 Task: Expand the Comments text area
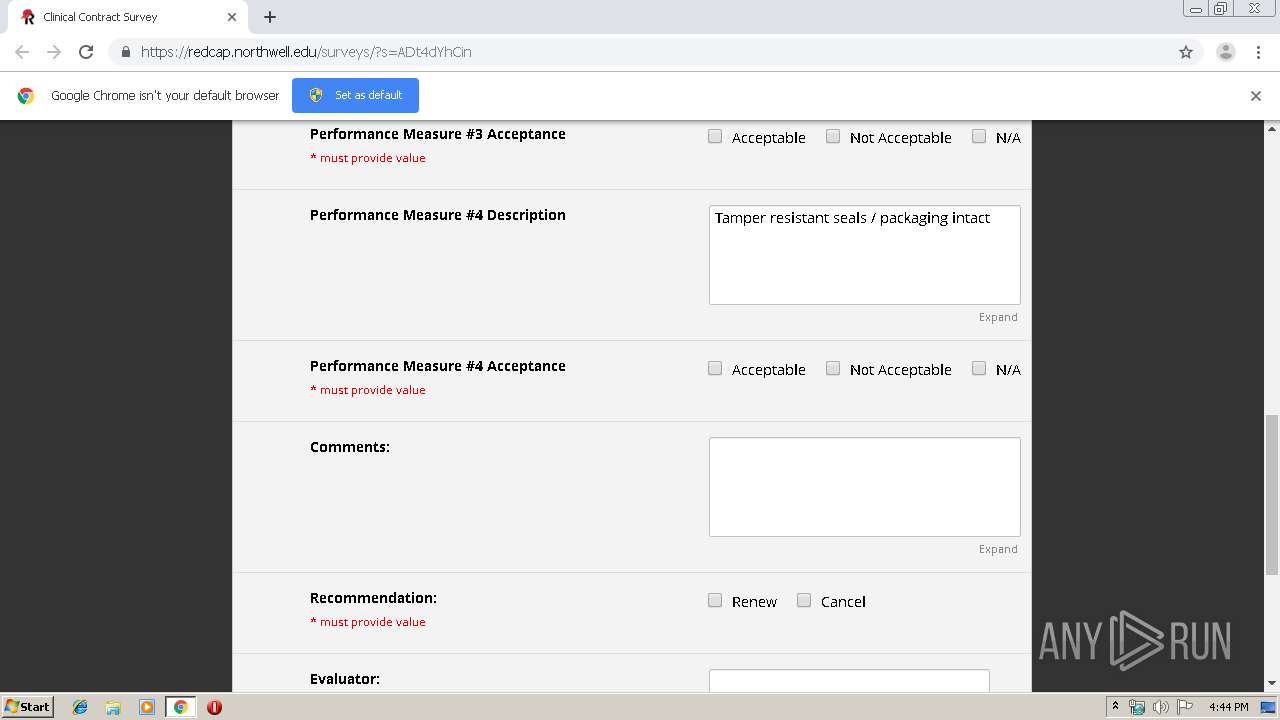point(998,549)
